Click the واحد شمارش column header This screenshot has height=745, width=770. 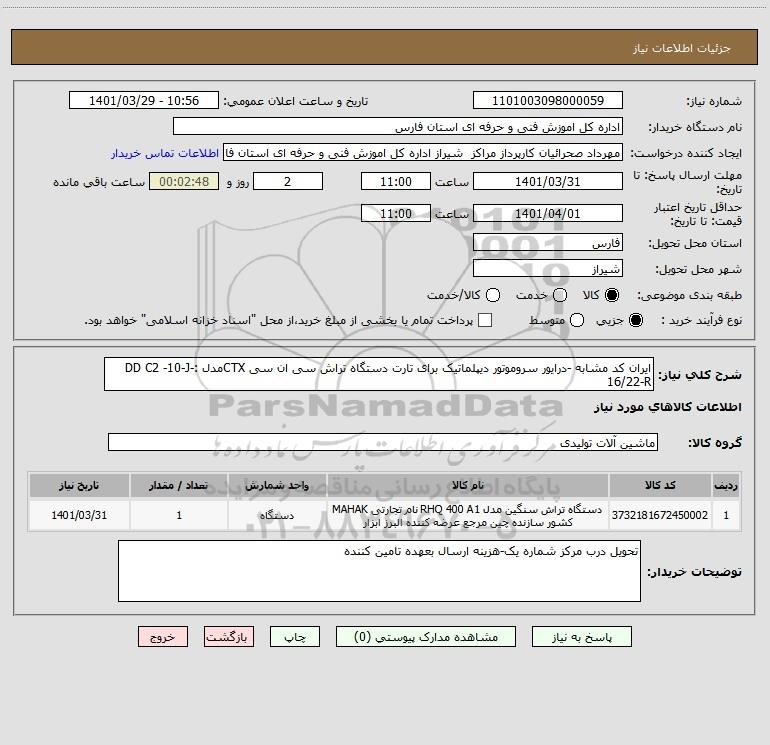(x=277, y=485)
